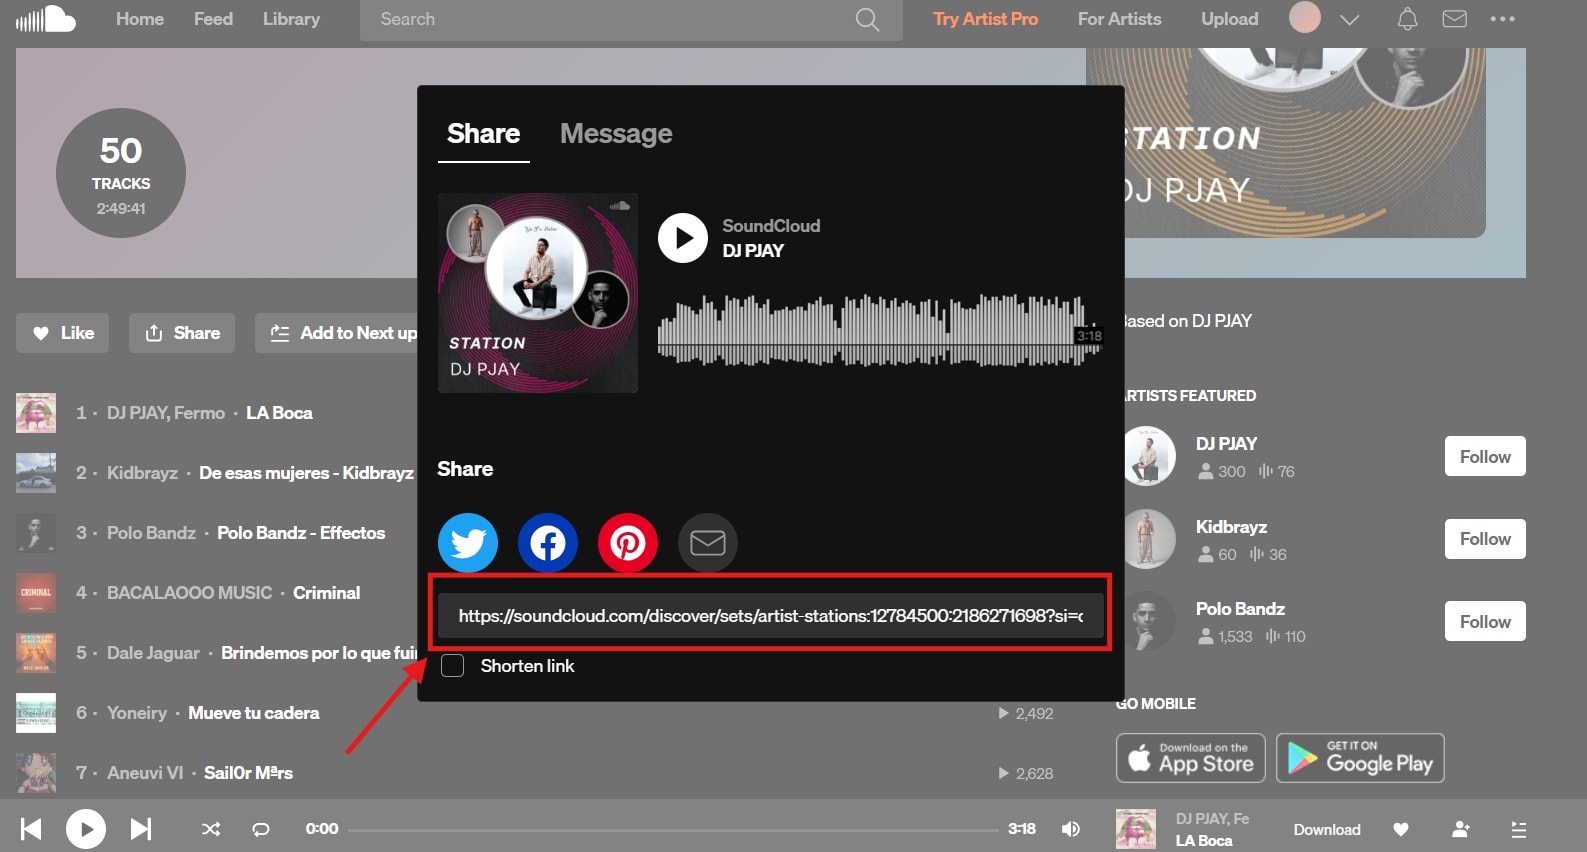Follow artist icon in player bar
This screenshot has width=1587, height=852.
click(1461, 829)
